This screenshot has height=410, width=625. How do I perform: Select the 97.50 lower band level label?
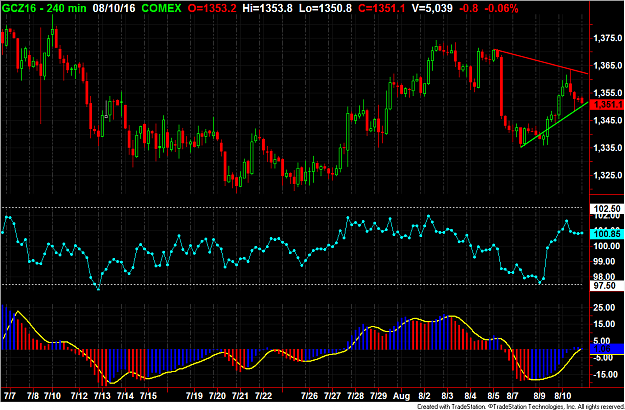click(x=607, y=285)
